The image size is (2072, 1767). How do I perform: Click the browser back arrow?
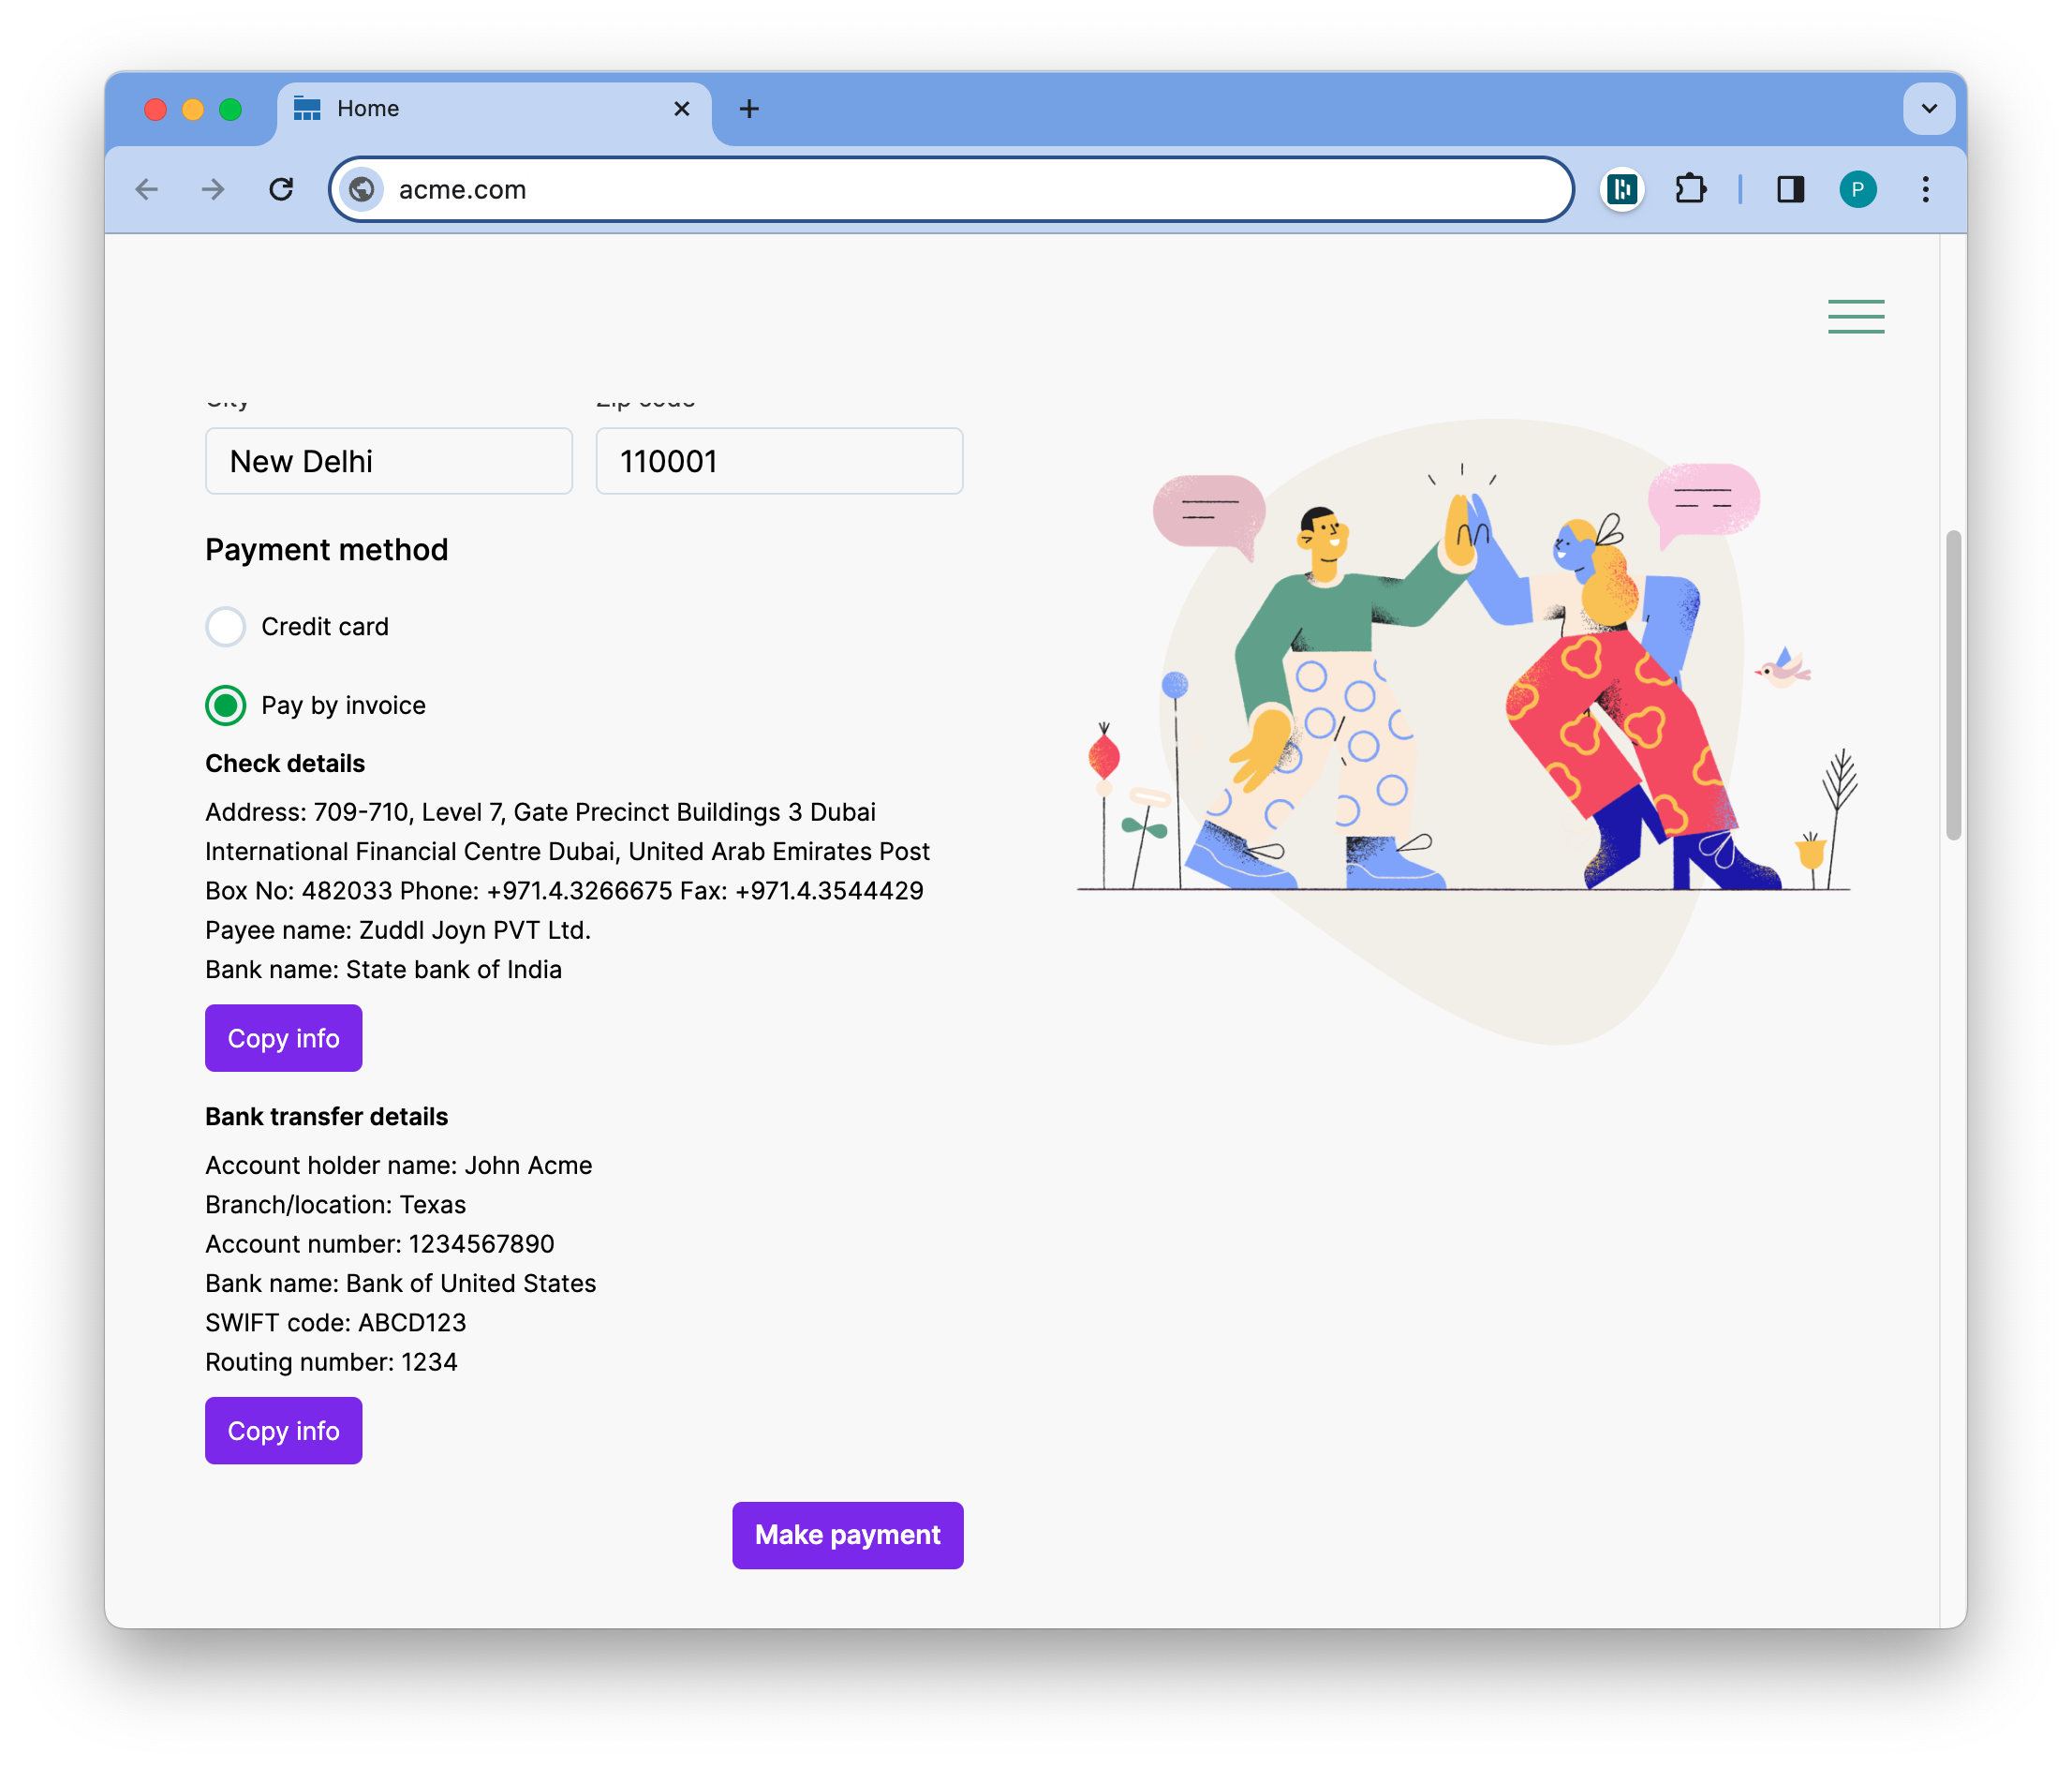[x=147, y=189]
